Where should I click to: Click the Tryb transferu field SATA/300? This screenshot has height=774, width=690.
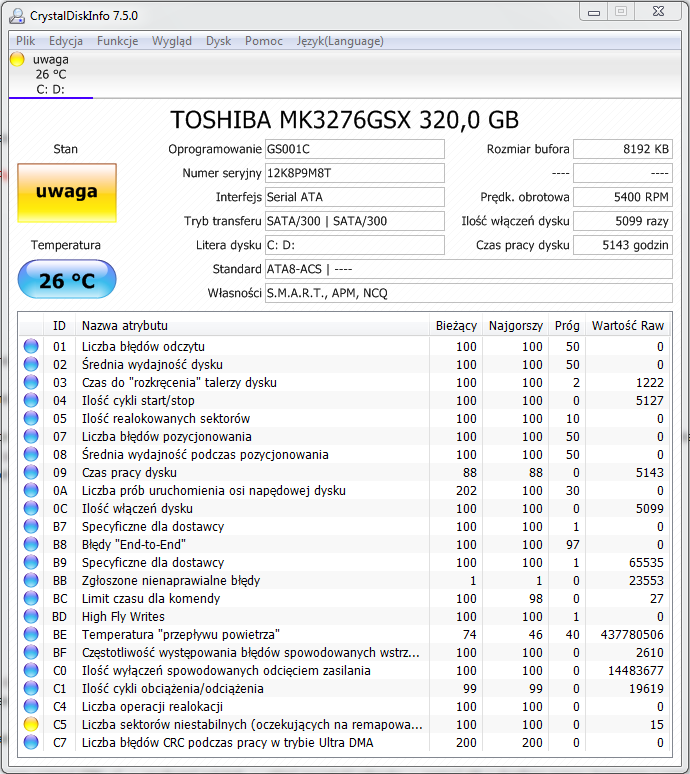coord(355,221)
